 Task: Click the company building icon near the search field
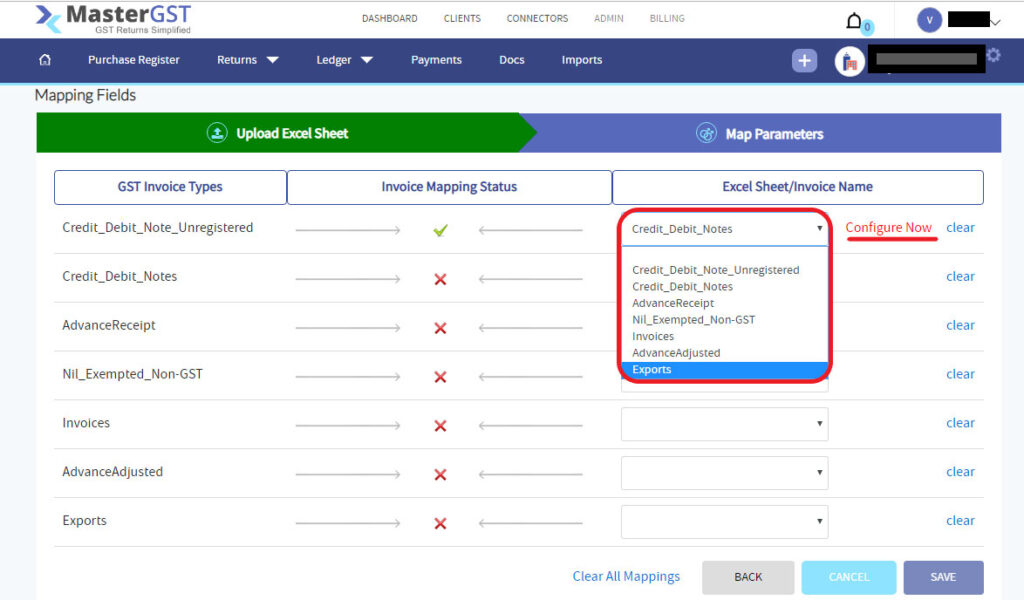point(849,61)
